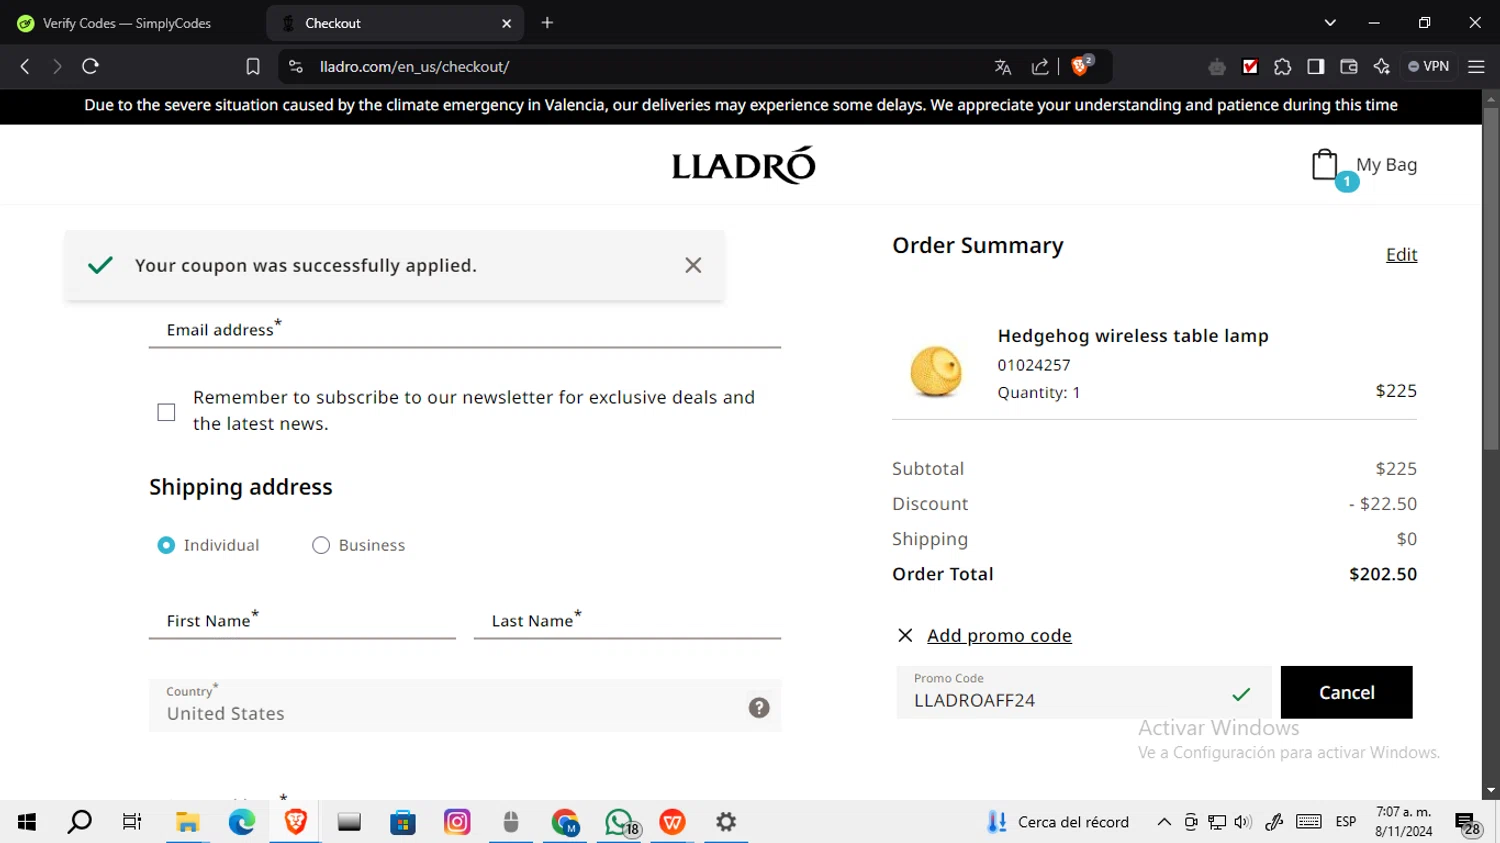Click the Cancel promo code button
The height and width of the screenshot is (843, 1500).
coord(1346,692)
